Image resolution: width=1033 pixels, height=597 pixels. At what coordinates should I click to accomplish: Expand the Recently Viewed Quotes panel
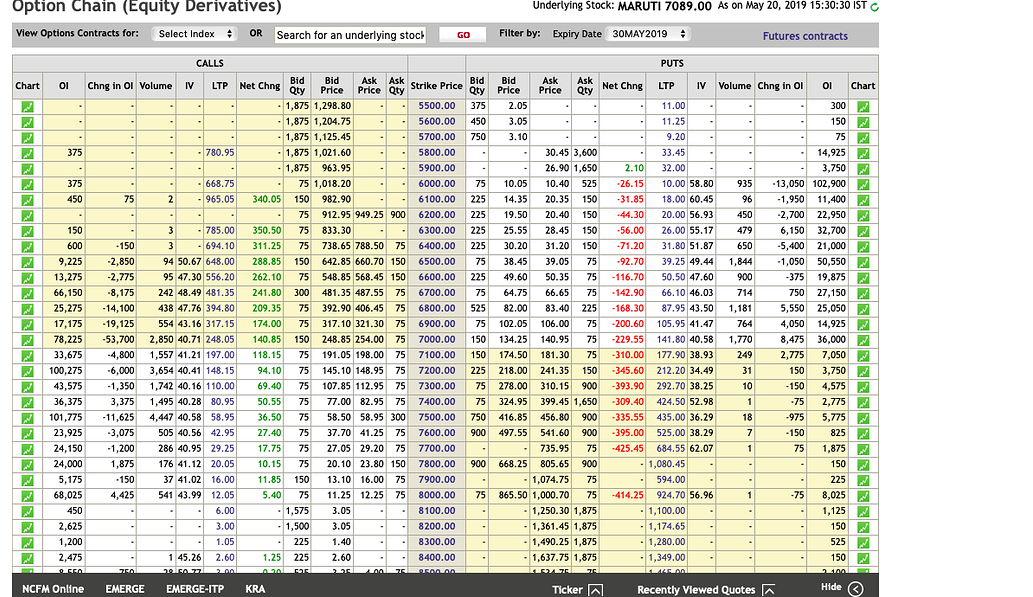pyautogui.click(x=768, y=589)
